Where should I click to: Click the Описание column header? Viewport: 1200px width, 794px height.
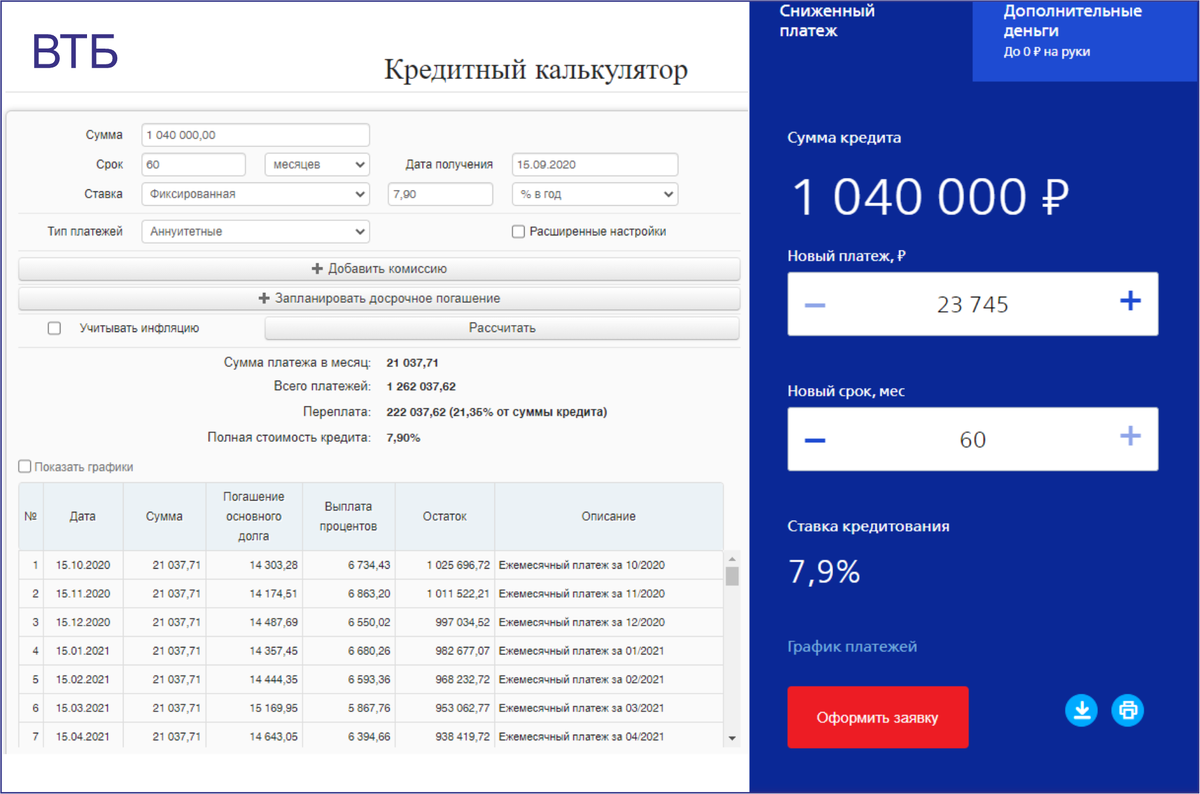[x=609, y=517]
